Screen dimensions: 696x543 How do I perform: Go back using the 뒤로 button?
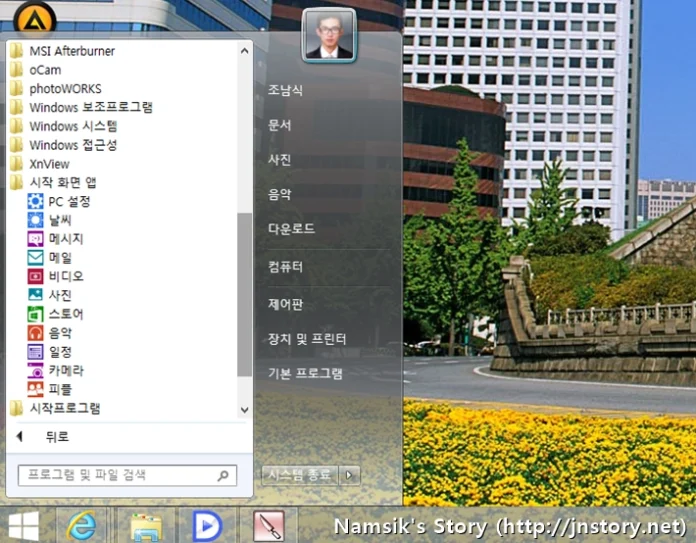[x=56, y=437]
